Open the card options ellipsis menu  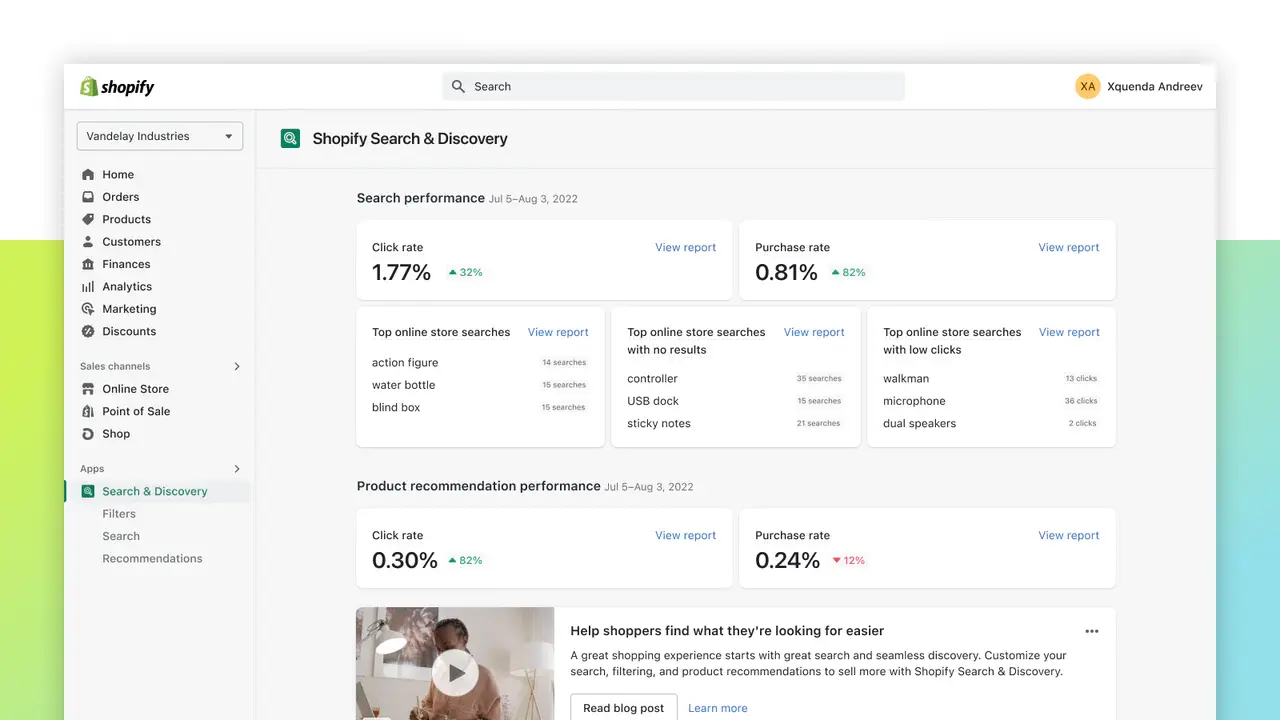[x=1092, y=631]
